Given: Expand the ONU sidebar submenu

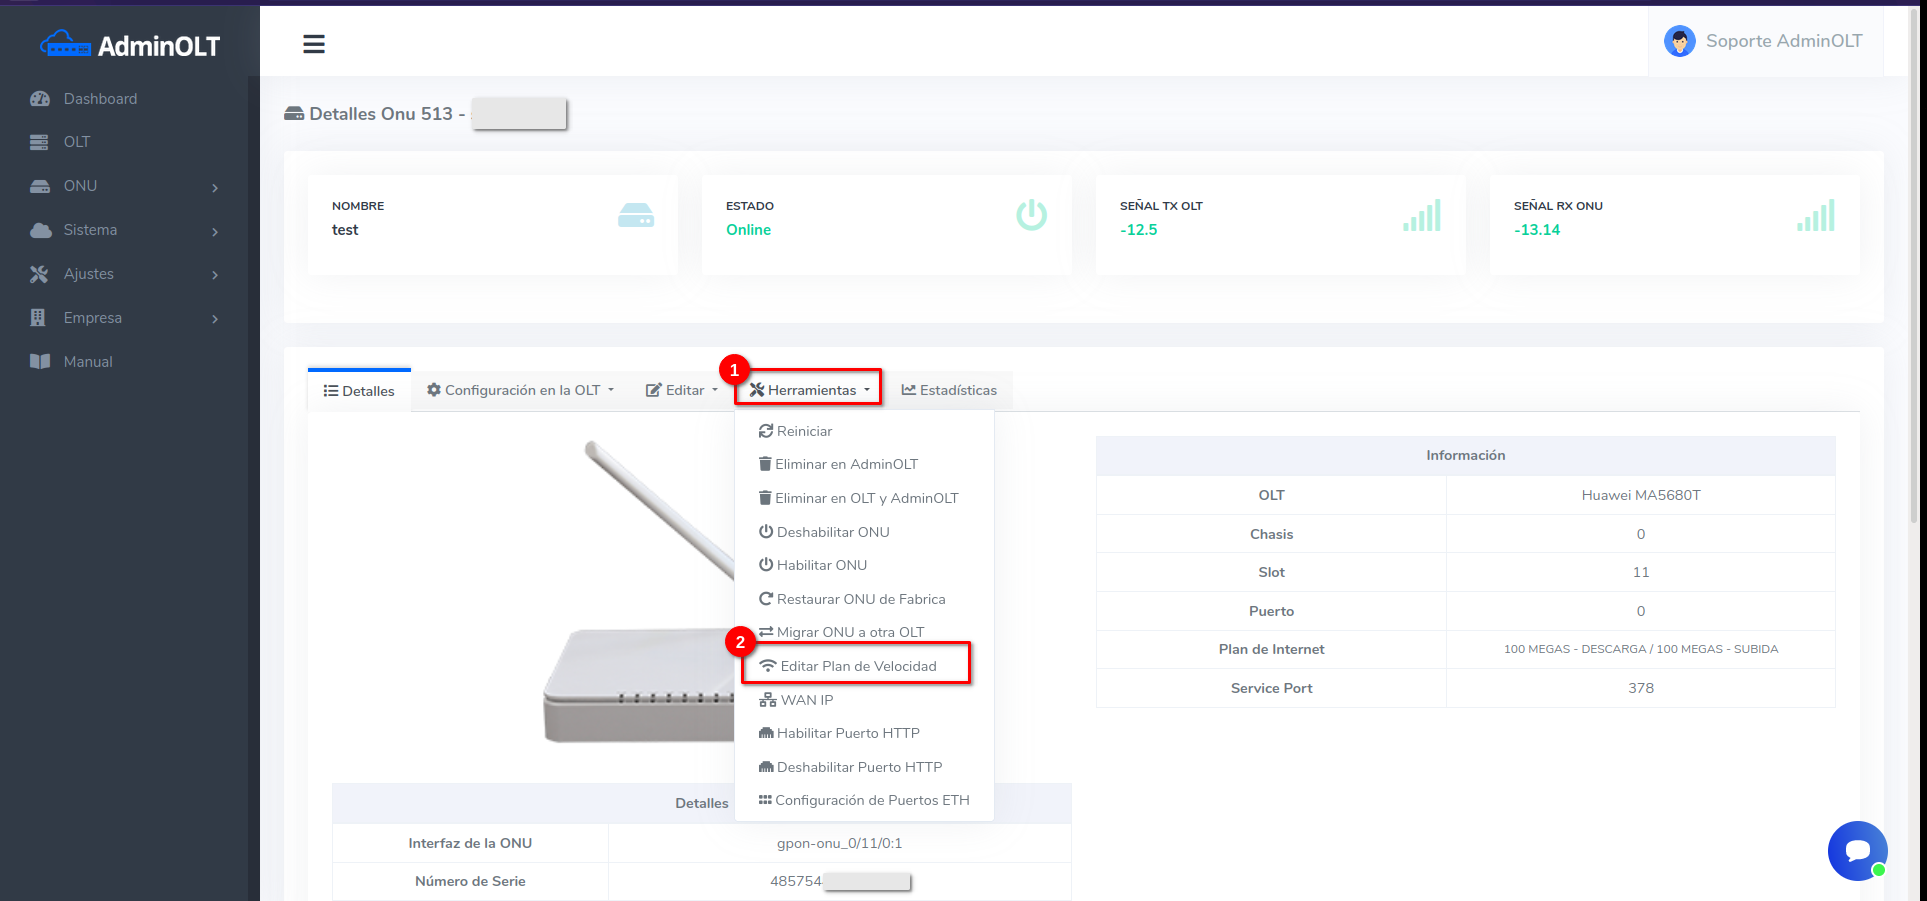Looking at the screenshot, I should tap(215, 187).
